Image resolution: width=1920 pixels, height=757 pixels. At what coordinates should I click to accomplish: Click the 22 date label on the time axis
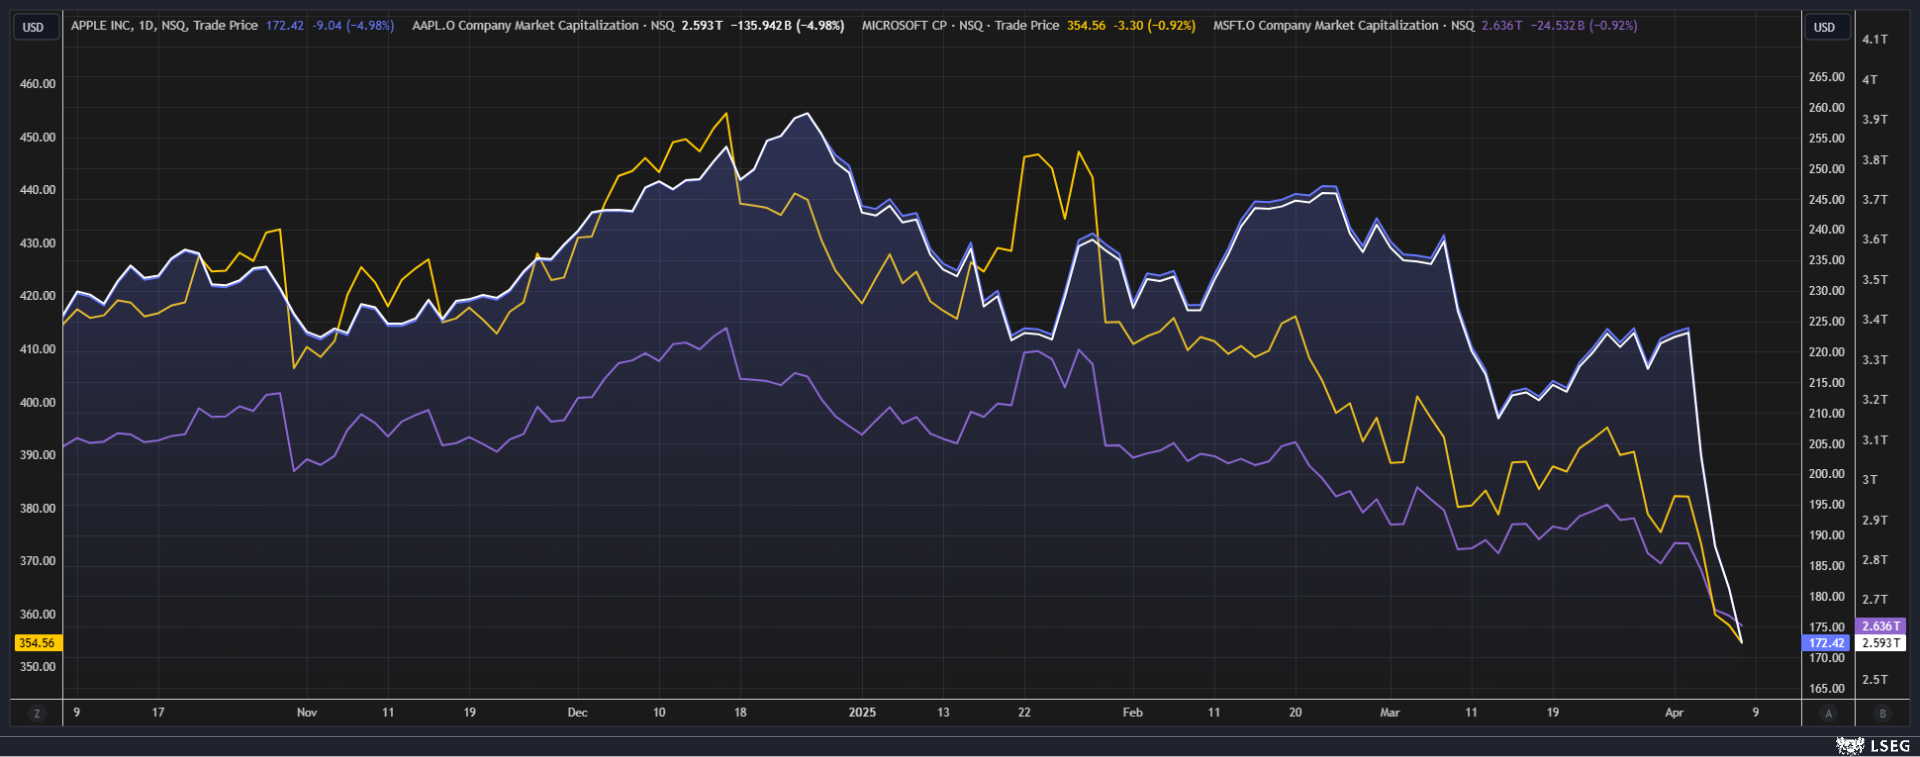(1024, 713)
